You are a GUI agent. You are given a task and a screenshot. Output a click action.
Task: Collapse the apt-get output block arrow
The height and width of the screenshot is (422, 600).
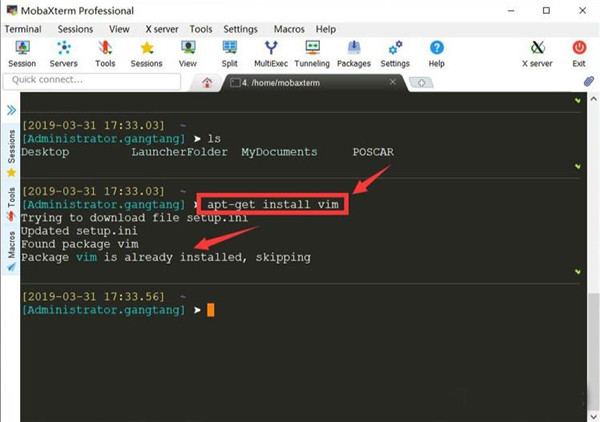(x=578, y=272)
